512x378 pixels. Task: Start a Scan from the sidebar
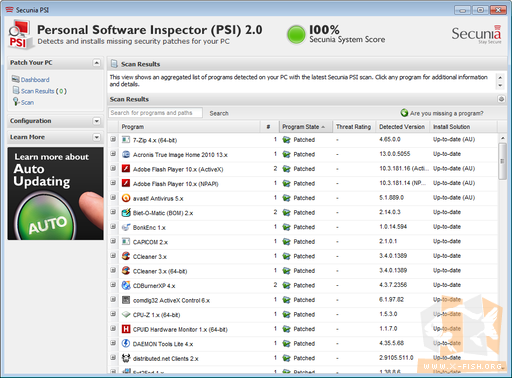27,102
